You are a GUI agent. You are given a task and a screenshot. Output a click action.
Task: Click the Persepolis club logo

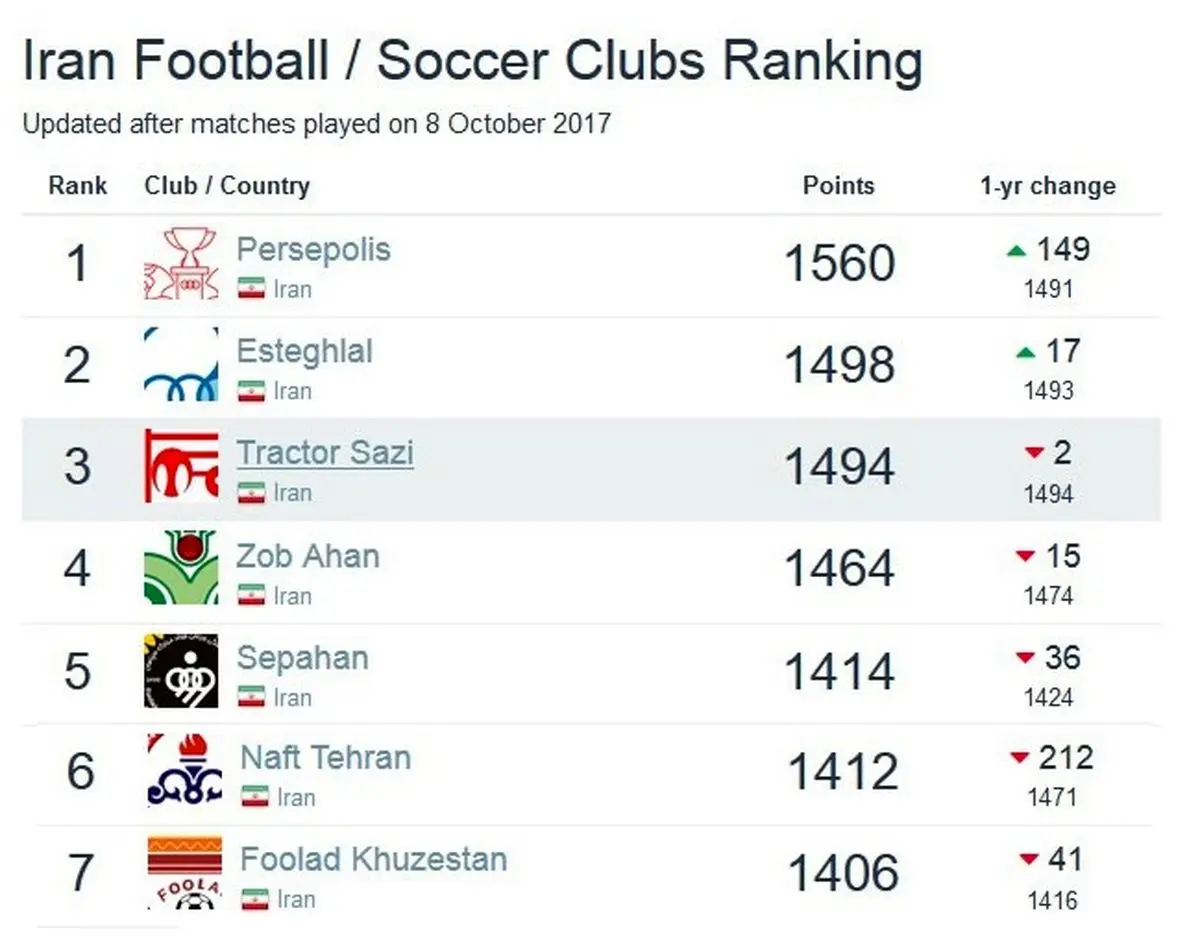coord(181,264)
